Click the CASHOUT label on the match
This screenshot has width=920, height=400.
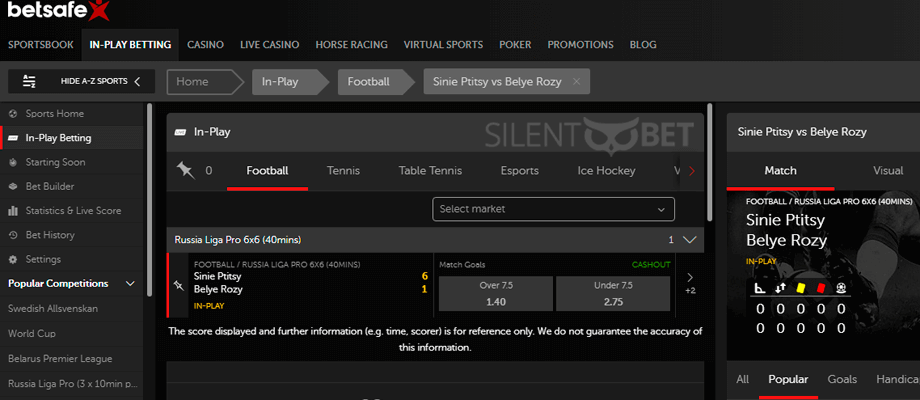[651, 265]
